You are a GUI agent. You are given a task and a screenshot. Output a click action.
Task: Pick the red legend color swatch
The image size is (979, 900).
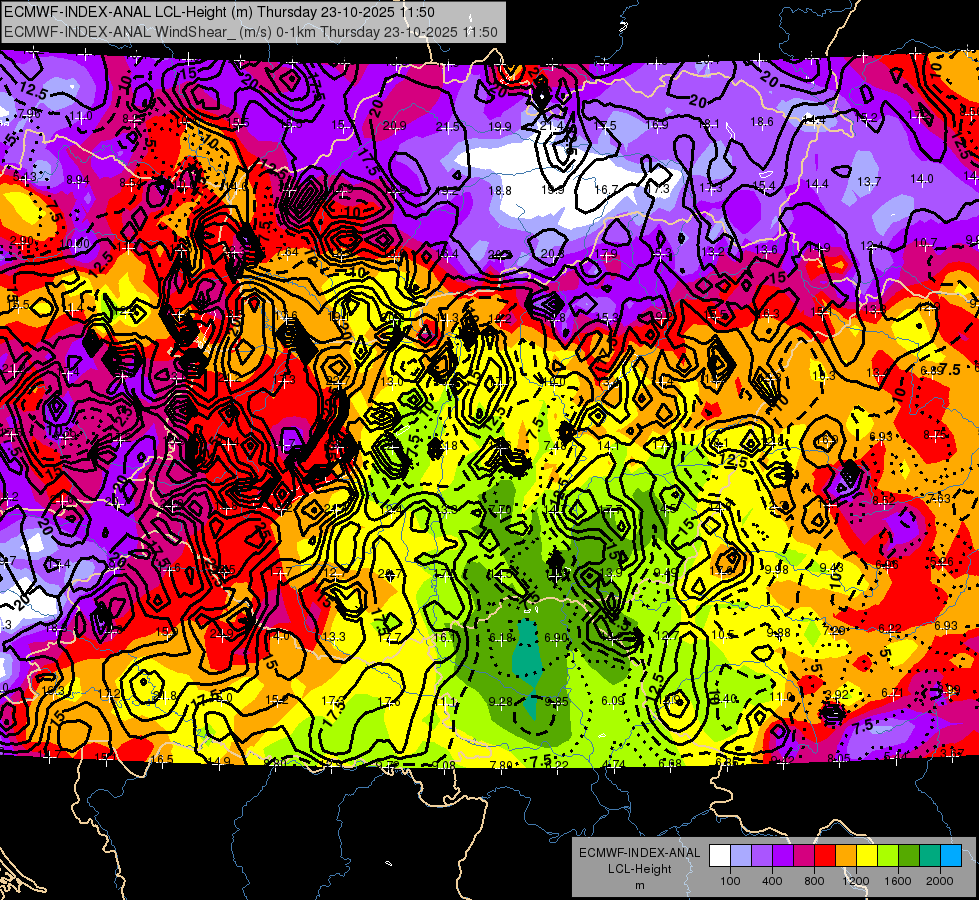(x=825, y=856)
